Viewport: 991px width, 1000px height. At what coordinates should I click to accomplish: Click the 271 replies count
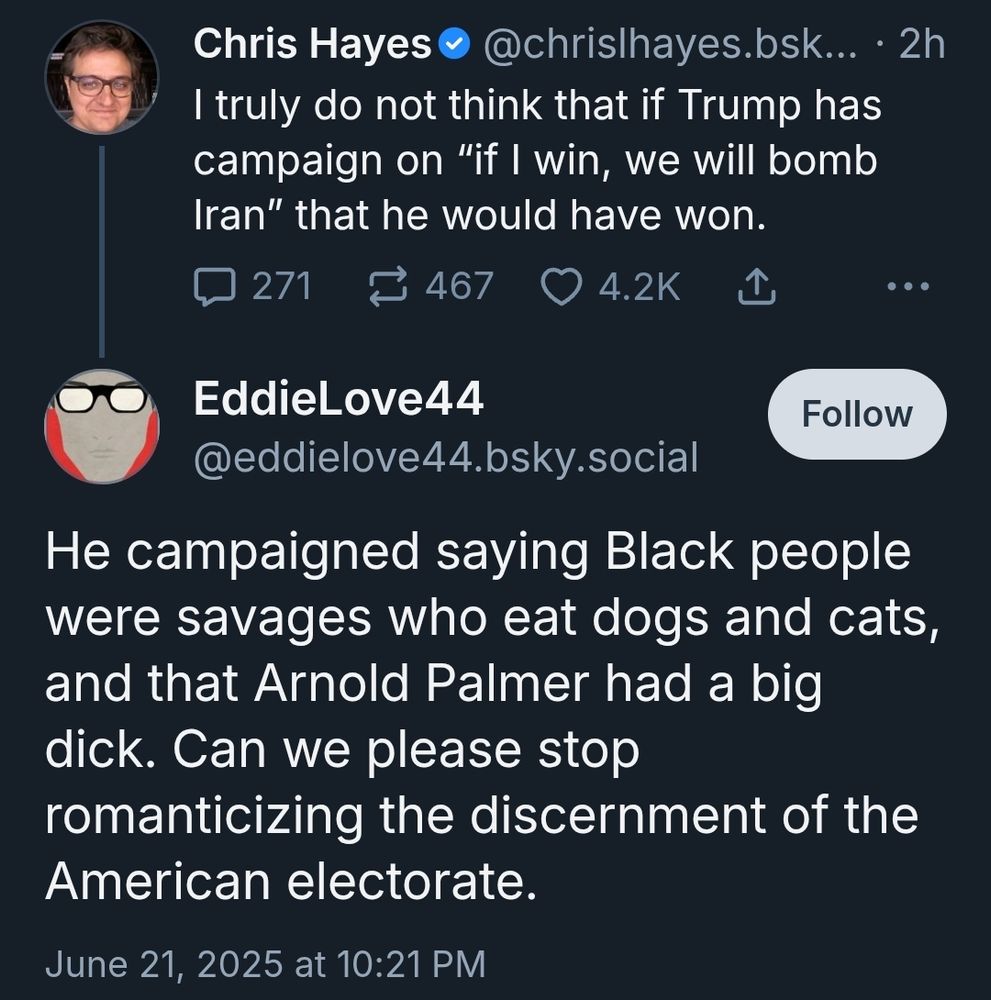click(x=281, y=287)
